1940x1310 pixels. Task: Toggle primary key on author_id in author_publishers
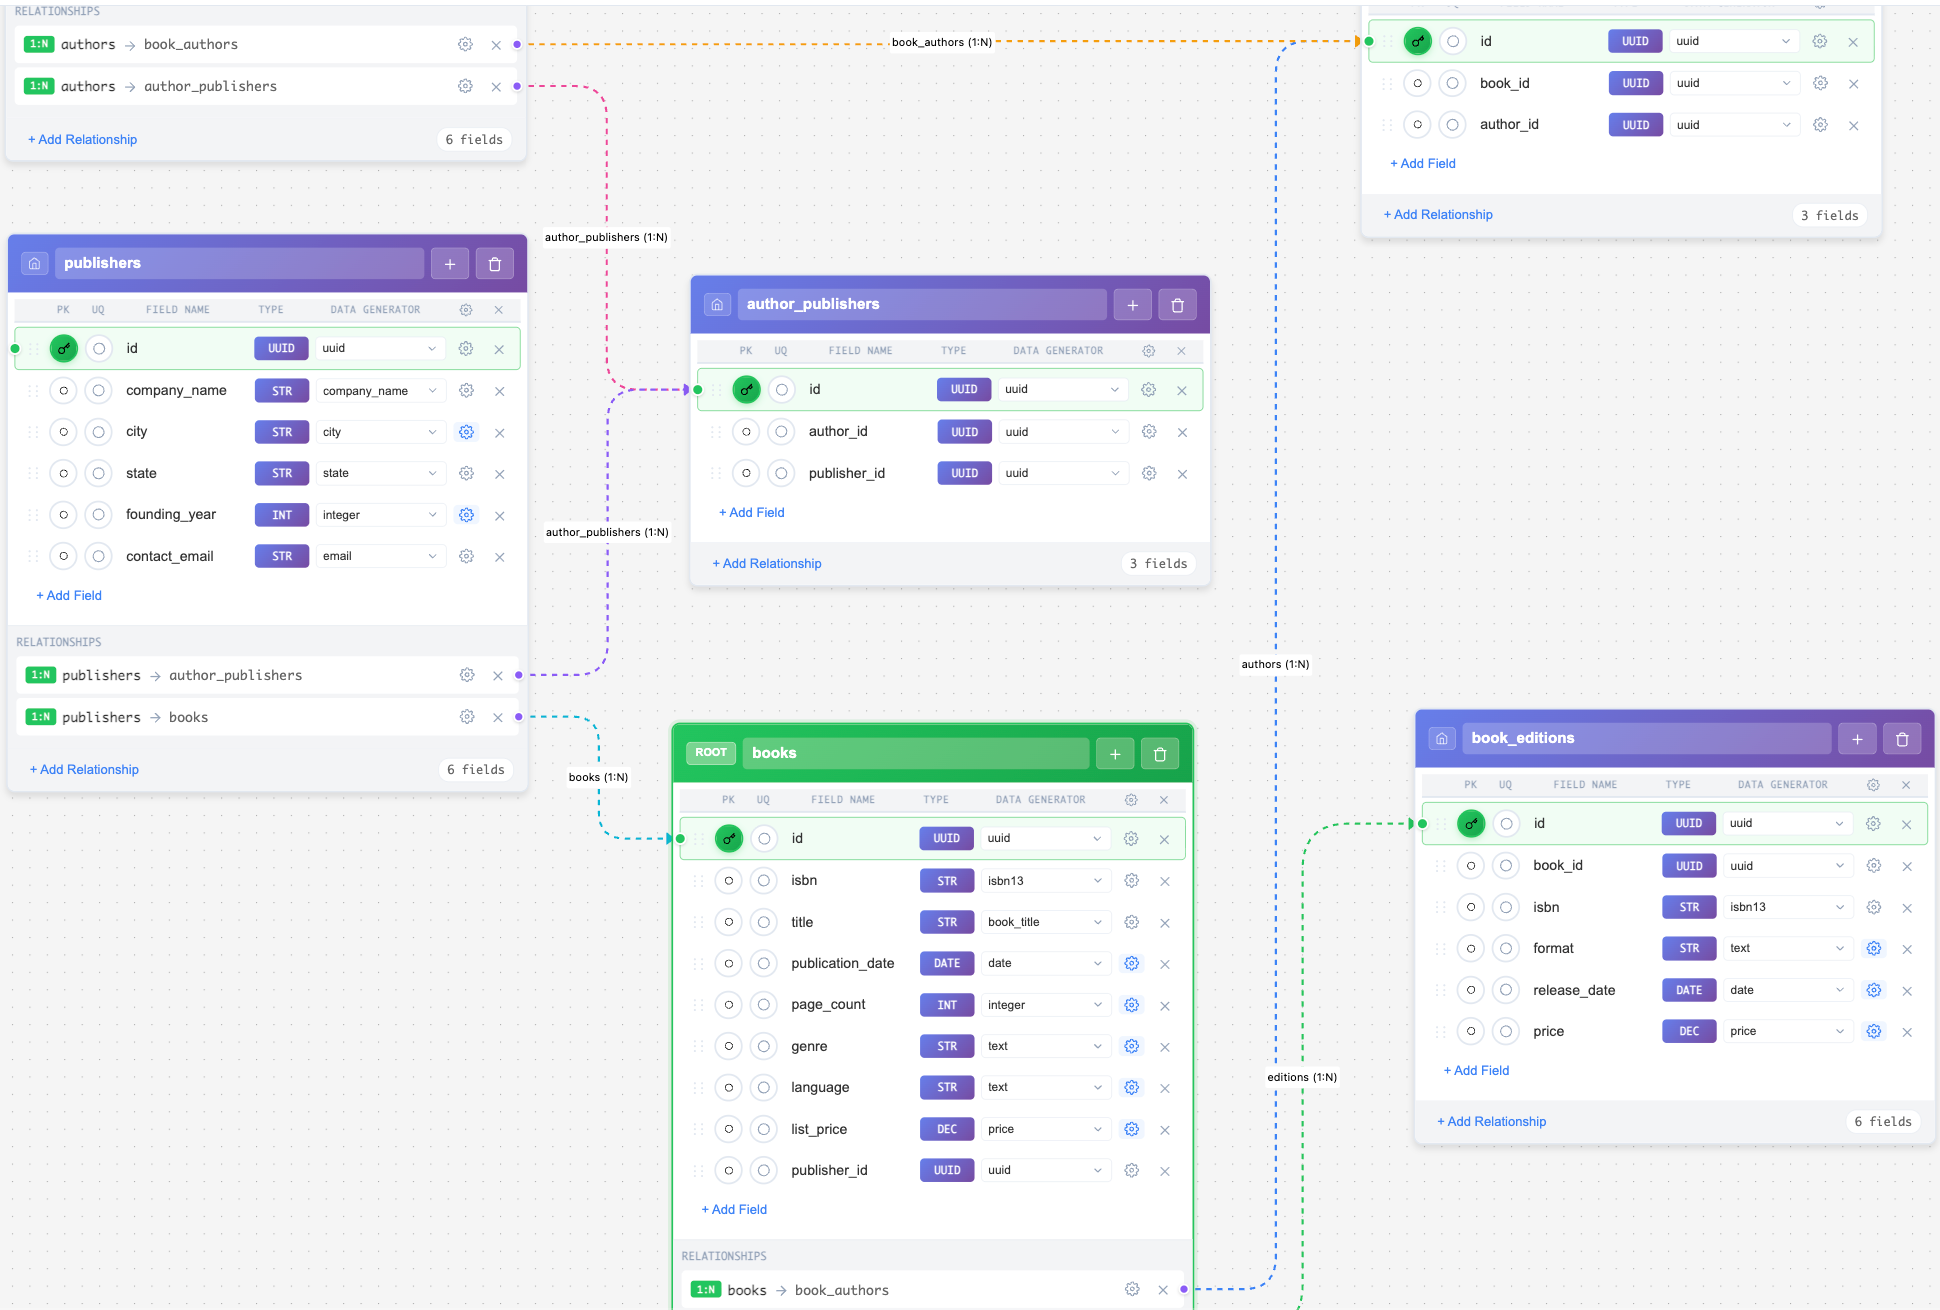pyautogui.click(x=746, y=431)
